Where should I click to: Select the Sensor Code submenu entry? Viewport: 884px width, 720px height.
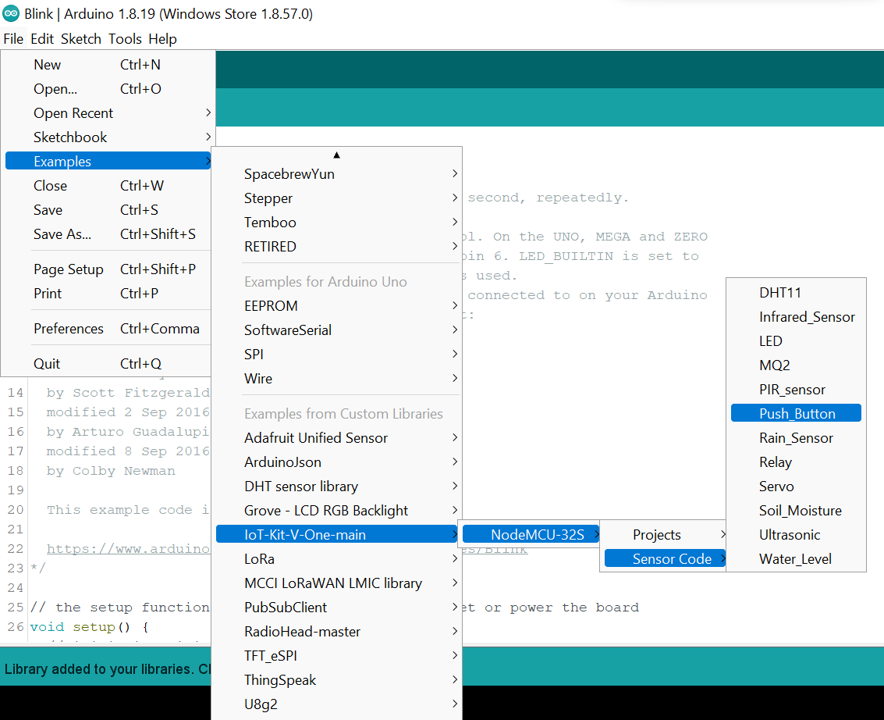(665, 559)
